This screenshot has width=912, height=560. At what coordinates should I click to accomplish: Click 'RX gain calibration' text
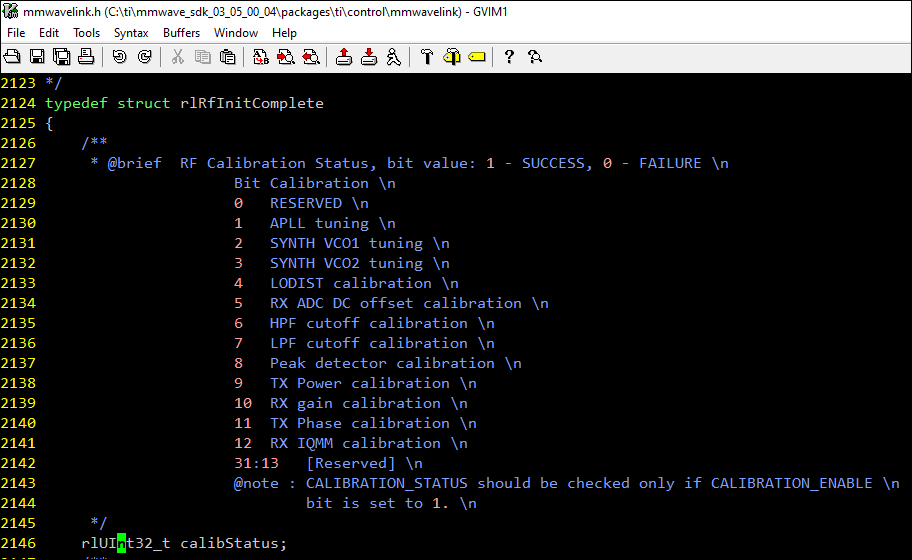355,403
